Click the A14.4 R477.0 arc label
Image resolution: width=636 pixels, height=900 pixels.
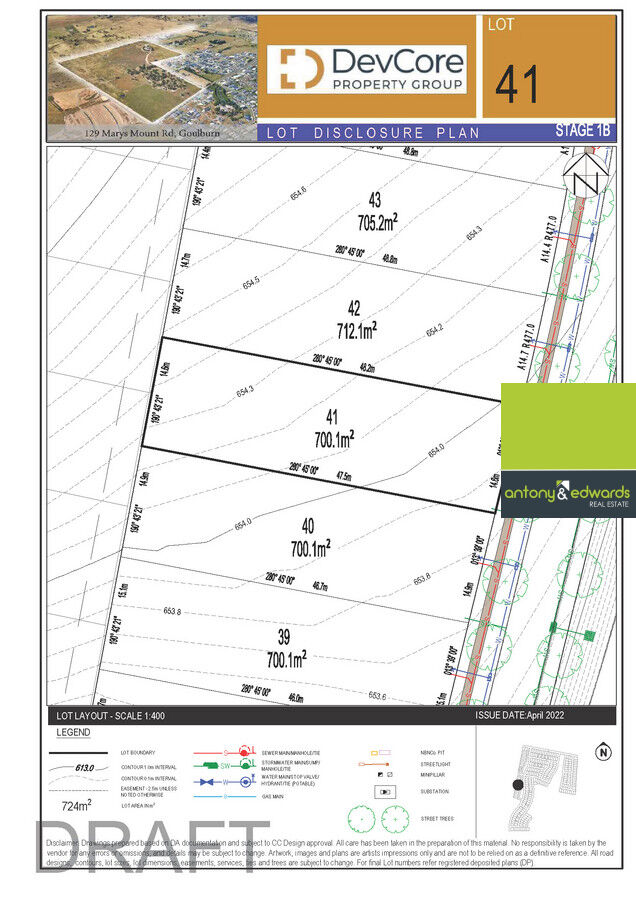point(548,239)
